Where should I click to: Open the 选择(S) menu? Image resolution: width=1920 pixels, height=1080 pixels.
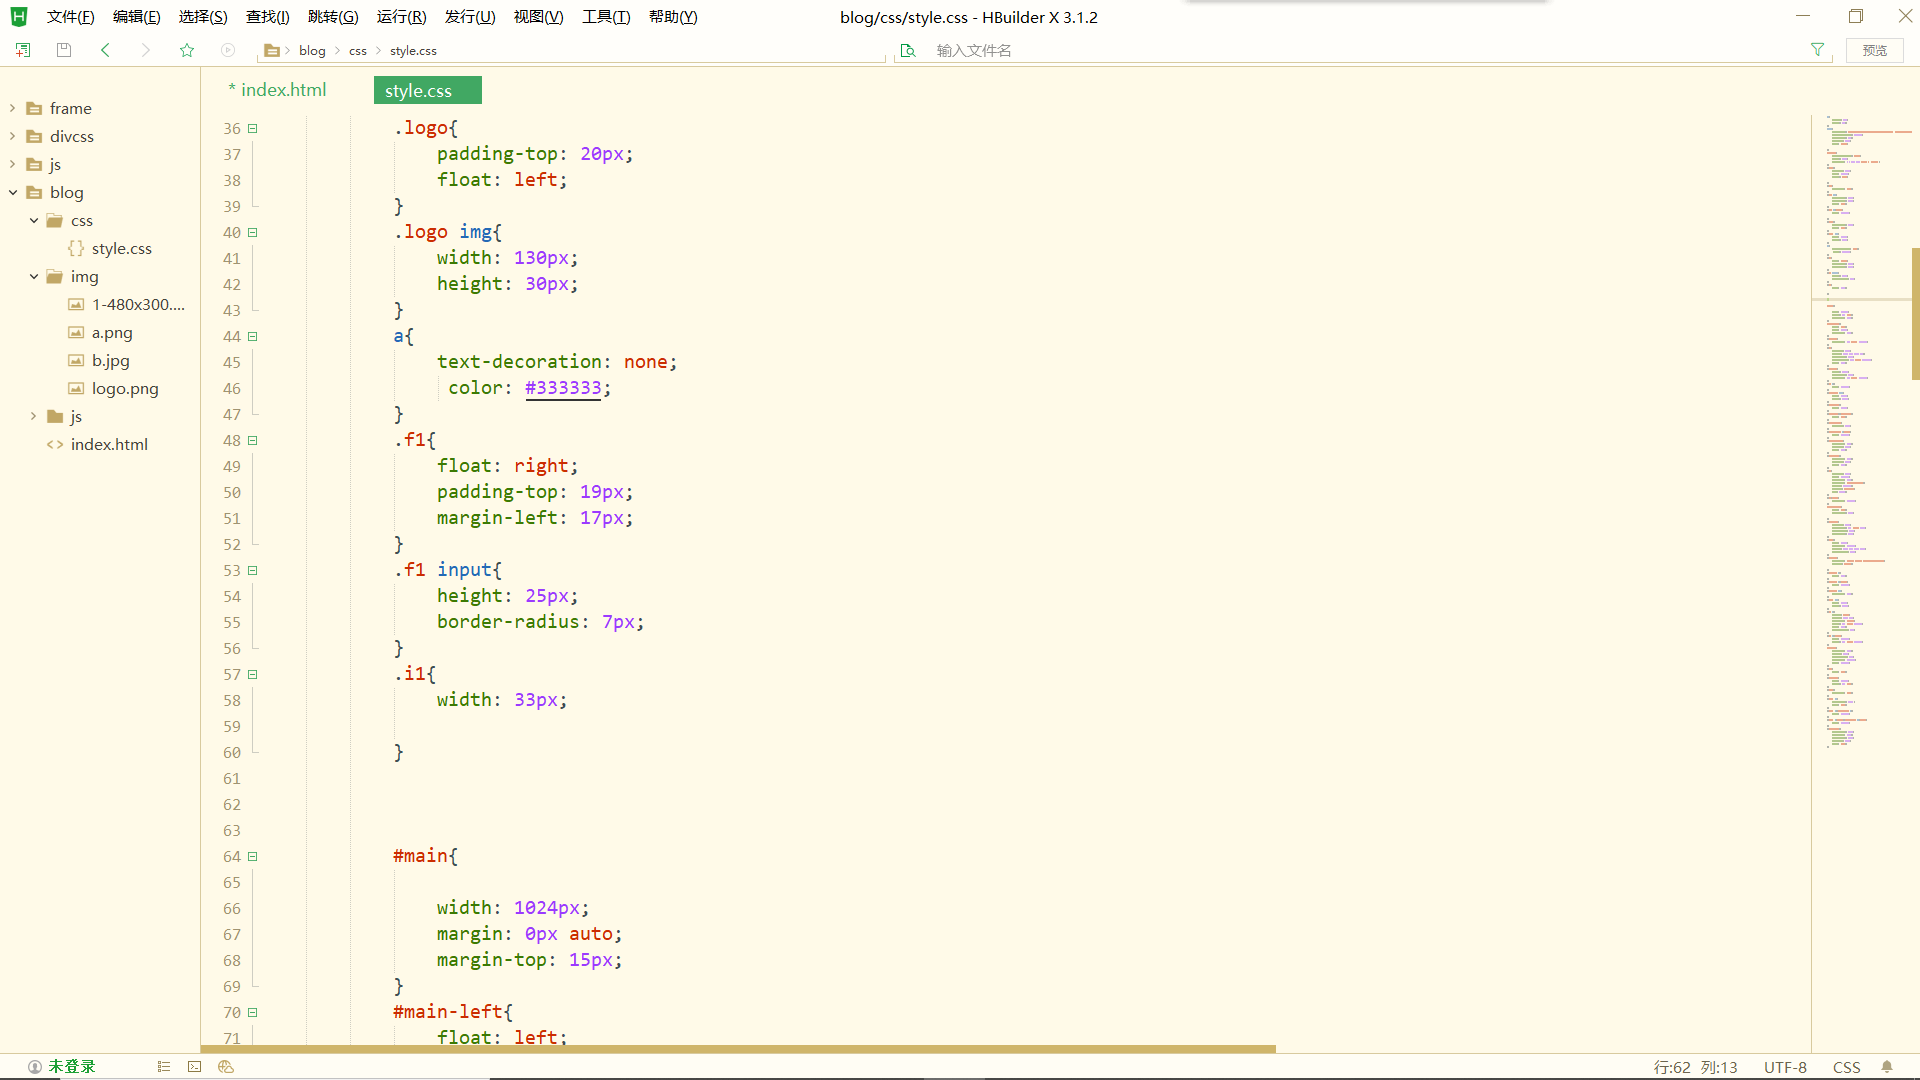(x=203, y=17)
